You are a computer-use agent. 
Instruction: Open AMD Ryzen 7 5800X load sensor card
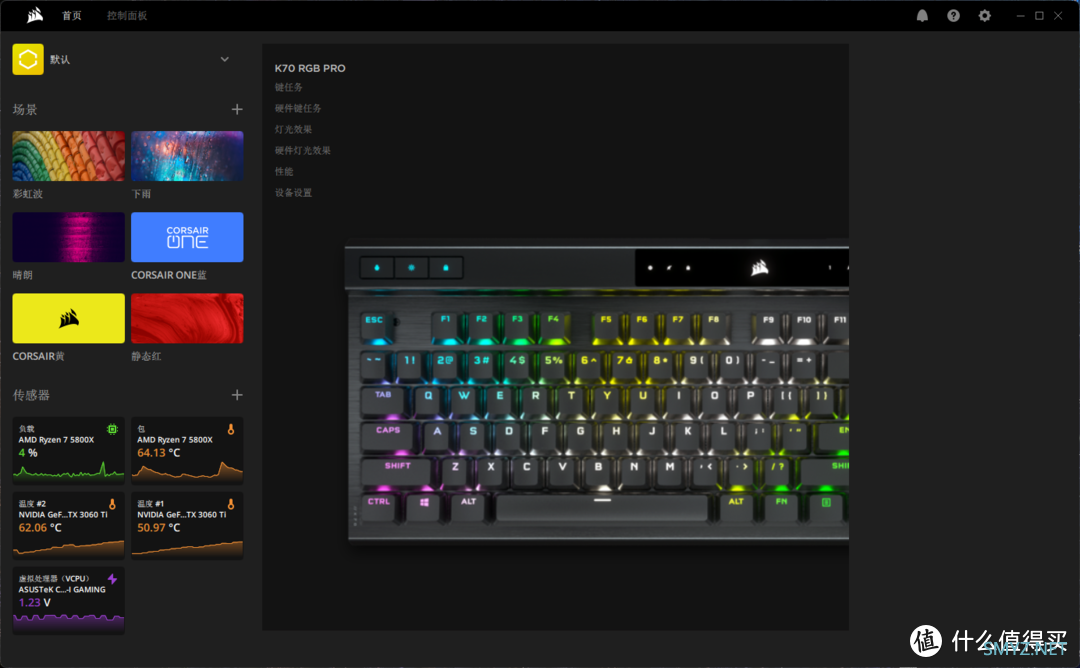tap(68, 450)
